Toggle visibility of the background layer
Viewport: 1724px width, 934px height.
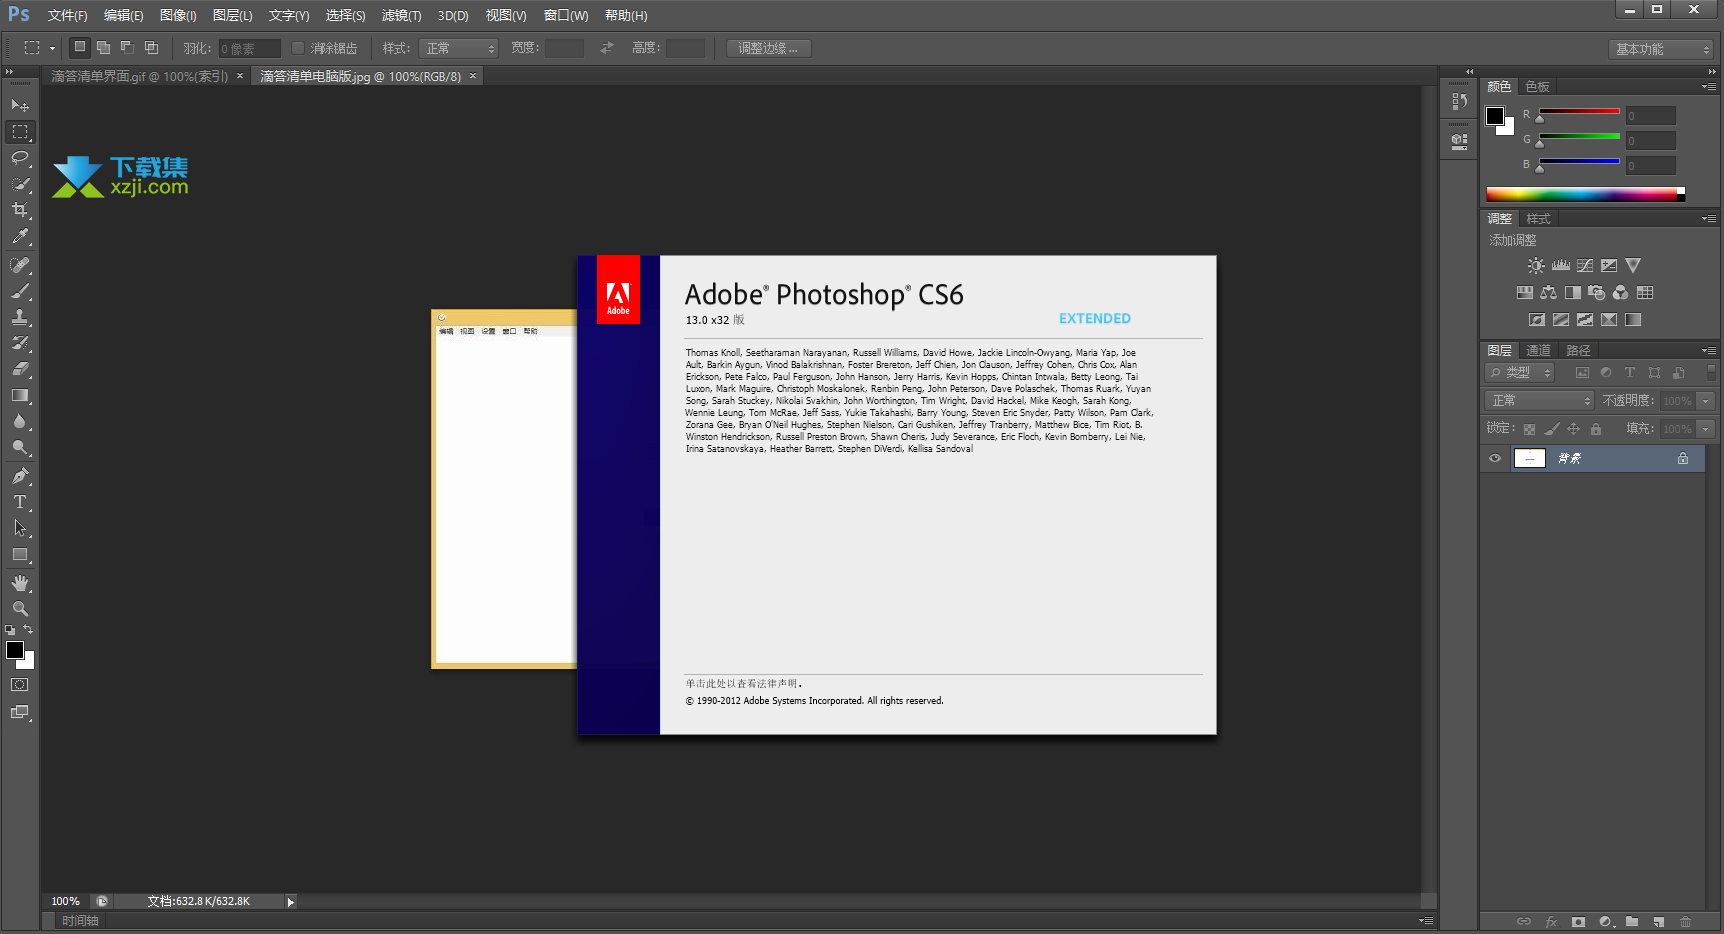pos(1495,458)
